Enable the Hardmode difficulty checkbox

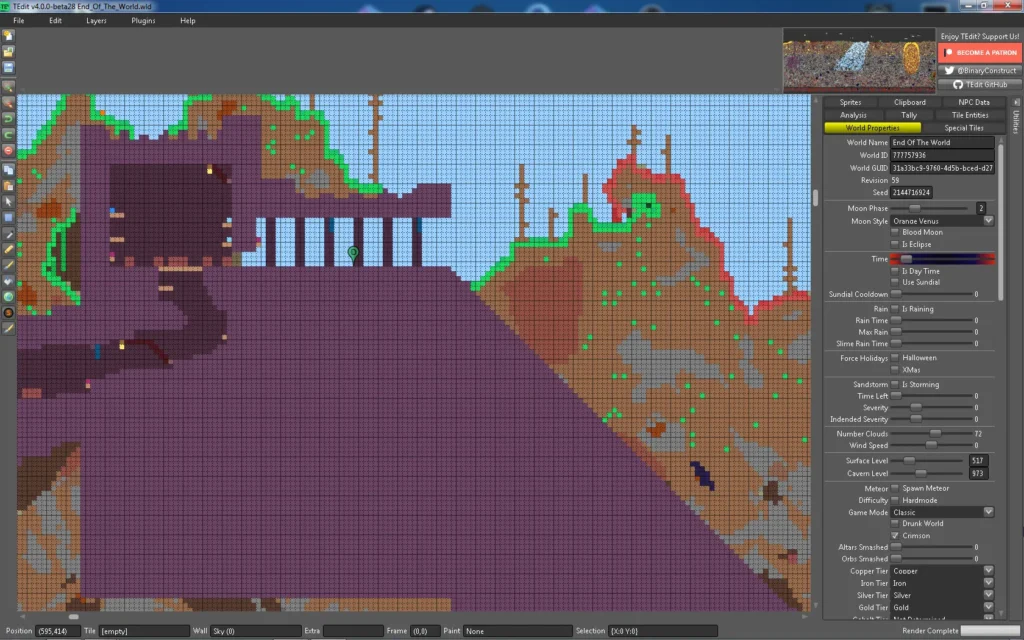(895, 500)
